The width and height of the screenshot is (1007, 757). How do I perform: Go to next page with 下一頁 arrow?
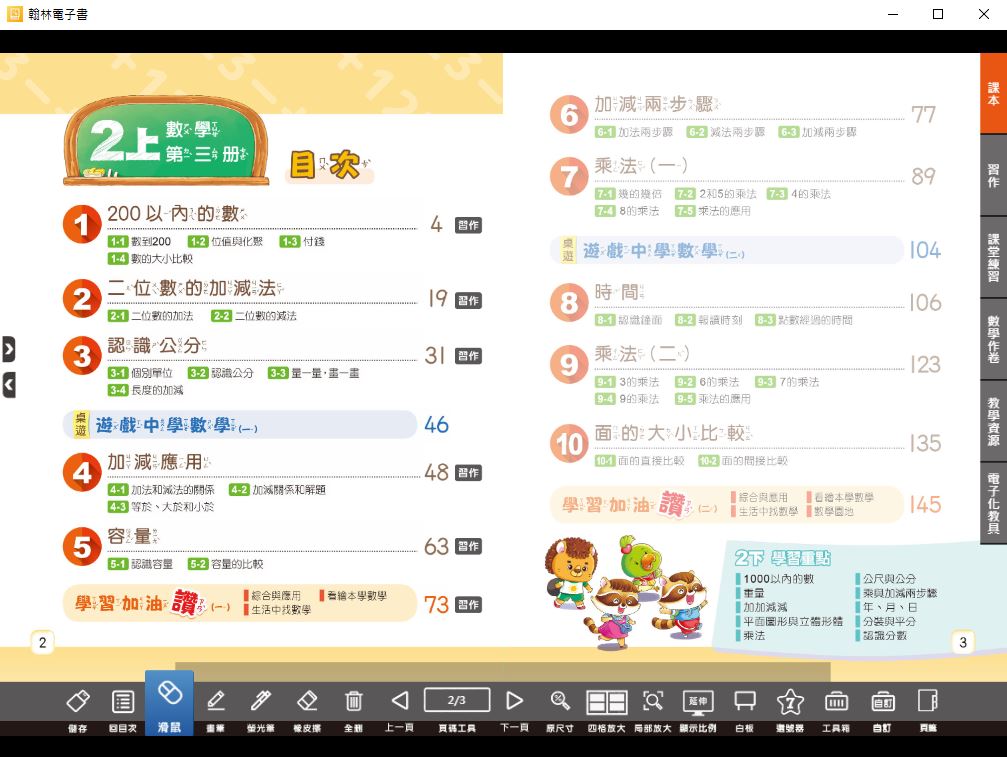pyautogui.click(x=514, y=702)
